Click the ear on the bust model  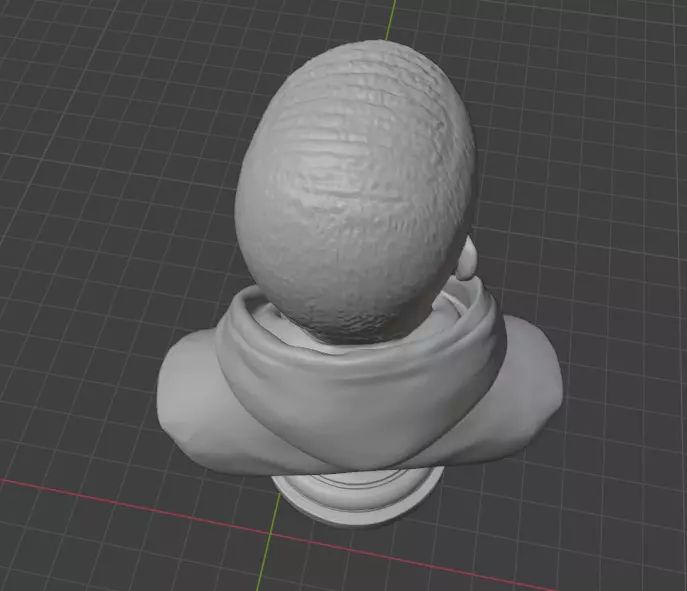[x=467, y=258]
